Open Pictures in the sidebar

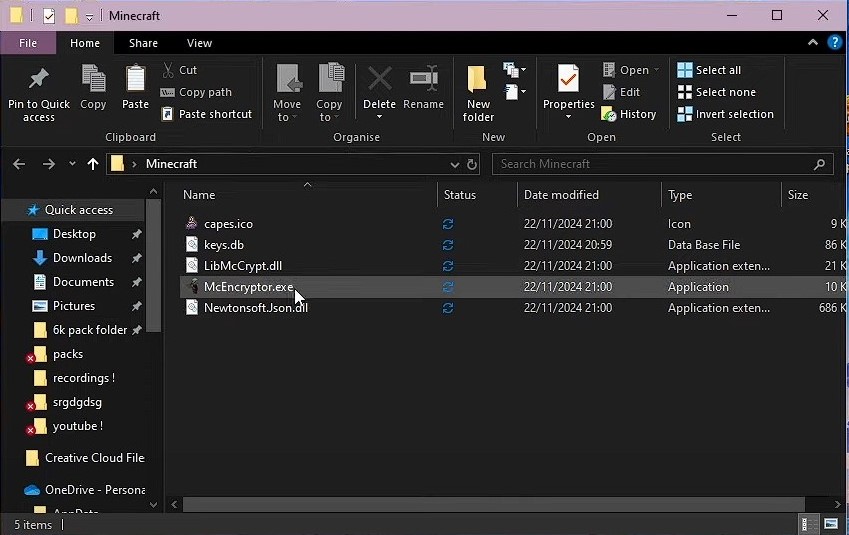[x=74, y=306]
